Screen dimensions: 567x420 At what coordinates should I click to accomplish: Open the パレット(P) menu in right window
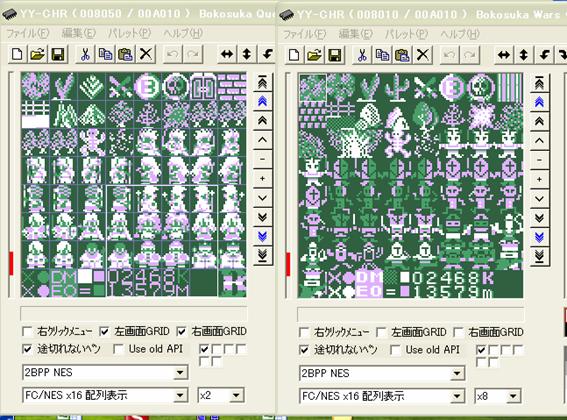click(x=406, y=34)
